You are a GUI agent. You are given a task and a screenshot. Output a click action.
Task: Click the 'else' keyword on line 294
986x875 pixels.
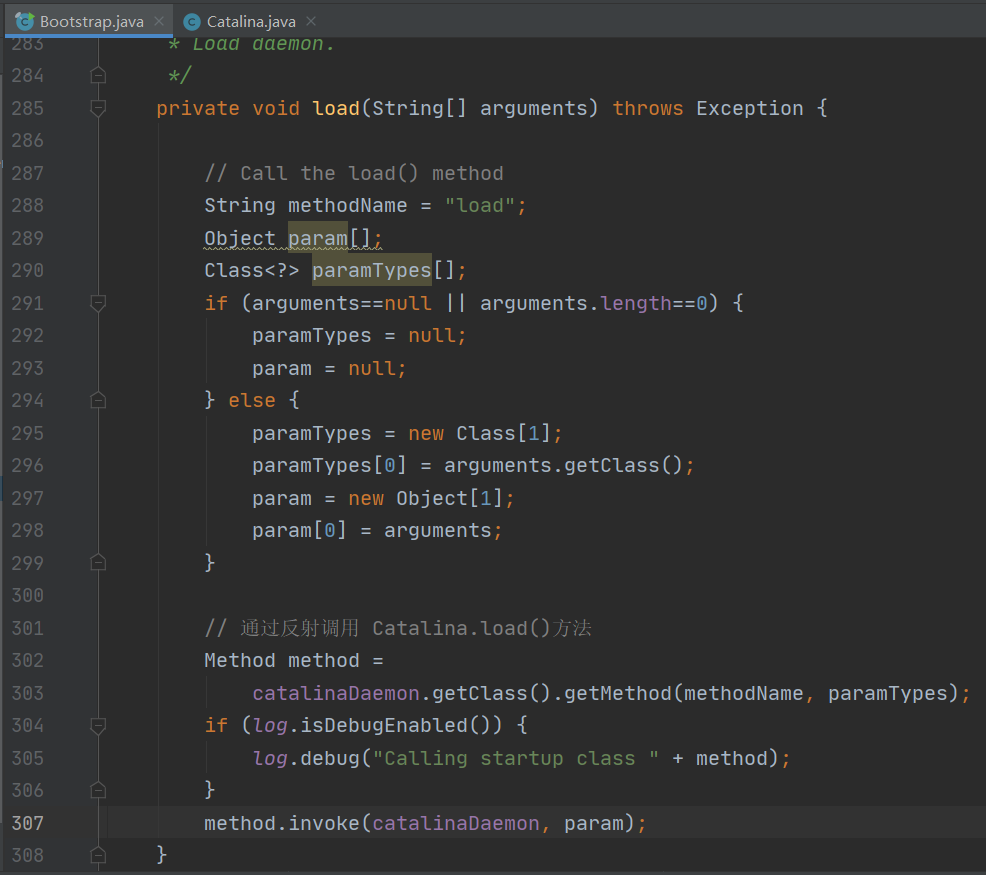click(252, 400)
